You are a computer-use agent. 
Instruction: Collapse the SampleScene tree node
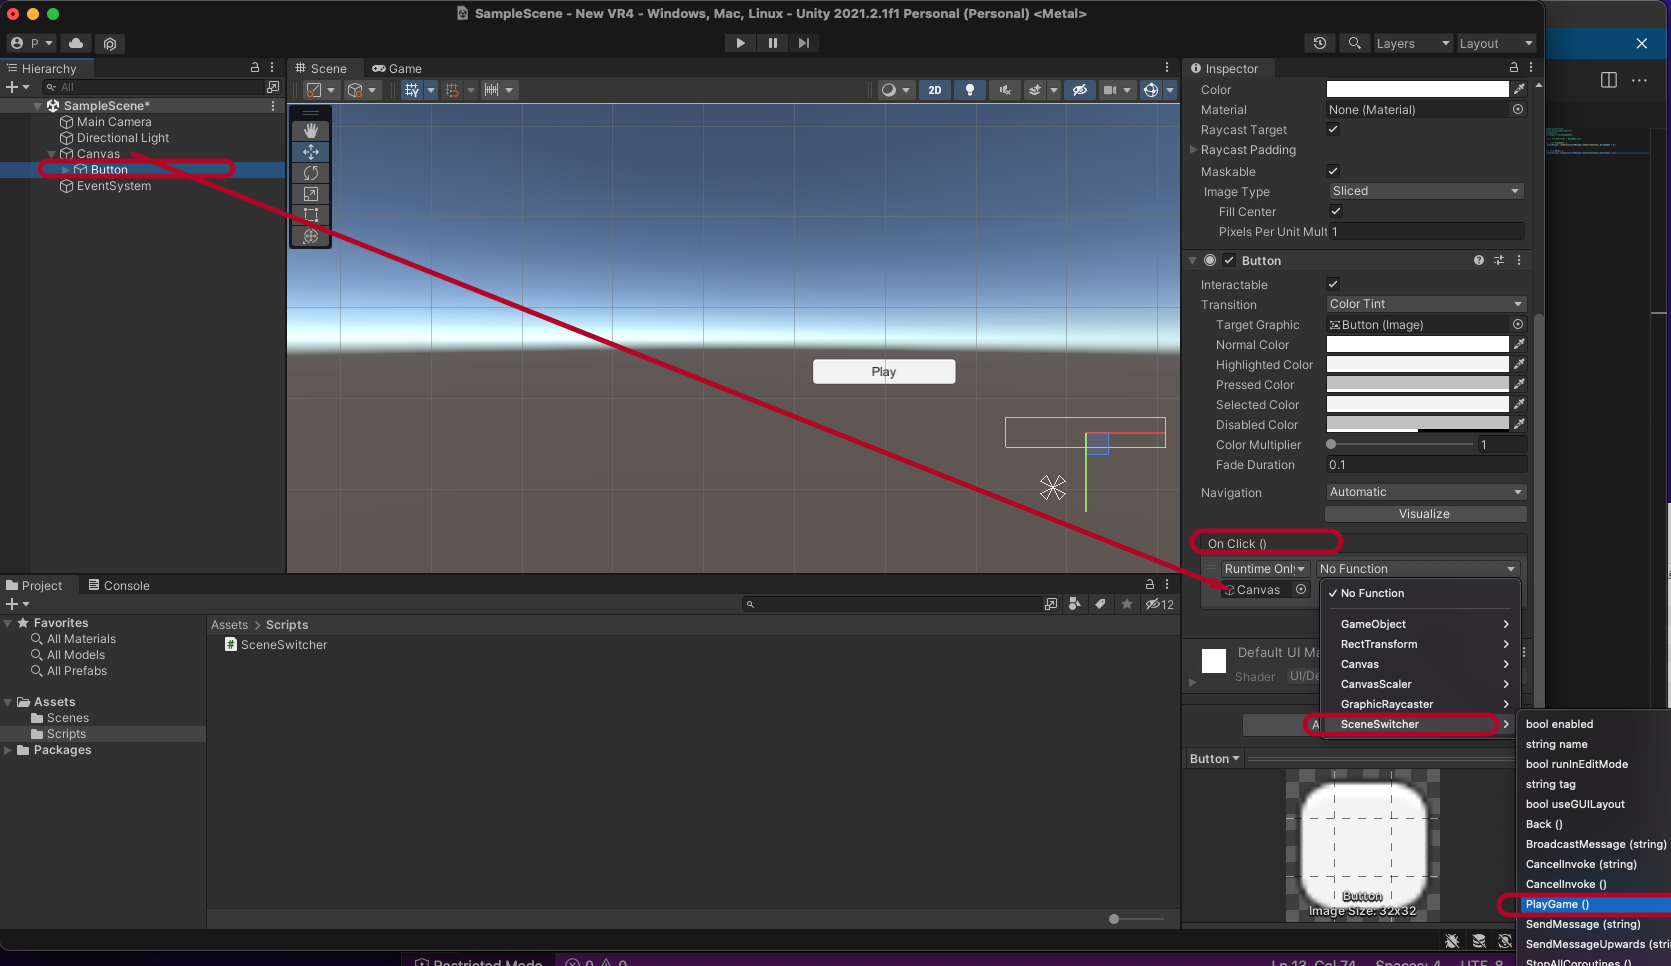[x=38, y=106]
